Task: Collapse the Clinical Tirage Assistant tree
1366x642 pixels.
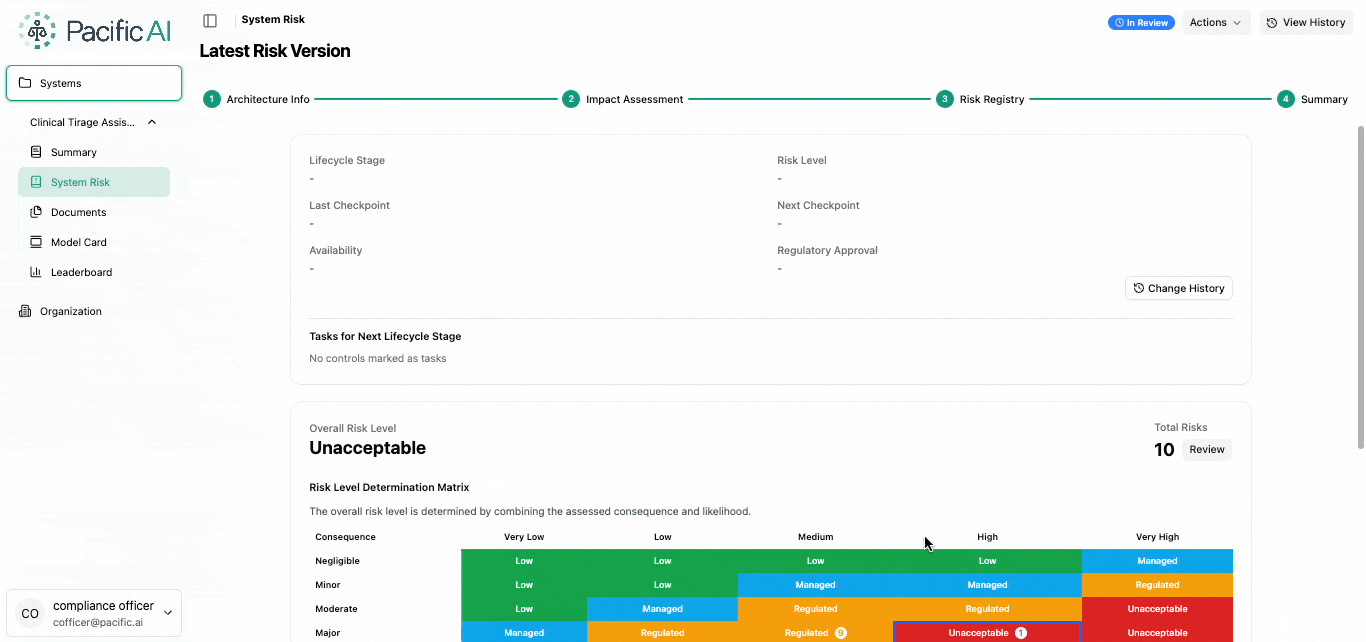Action: coord(152,122)
